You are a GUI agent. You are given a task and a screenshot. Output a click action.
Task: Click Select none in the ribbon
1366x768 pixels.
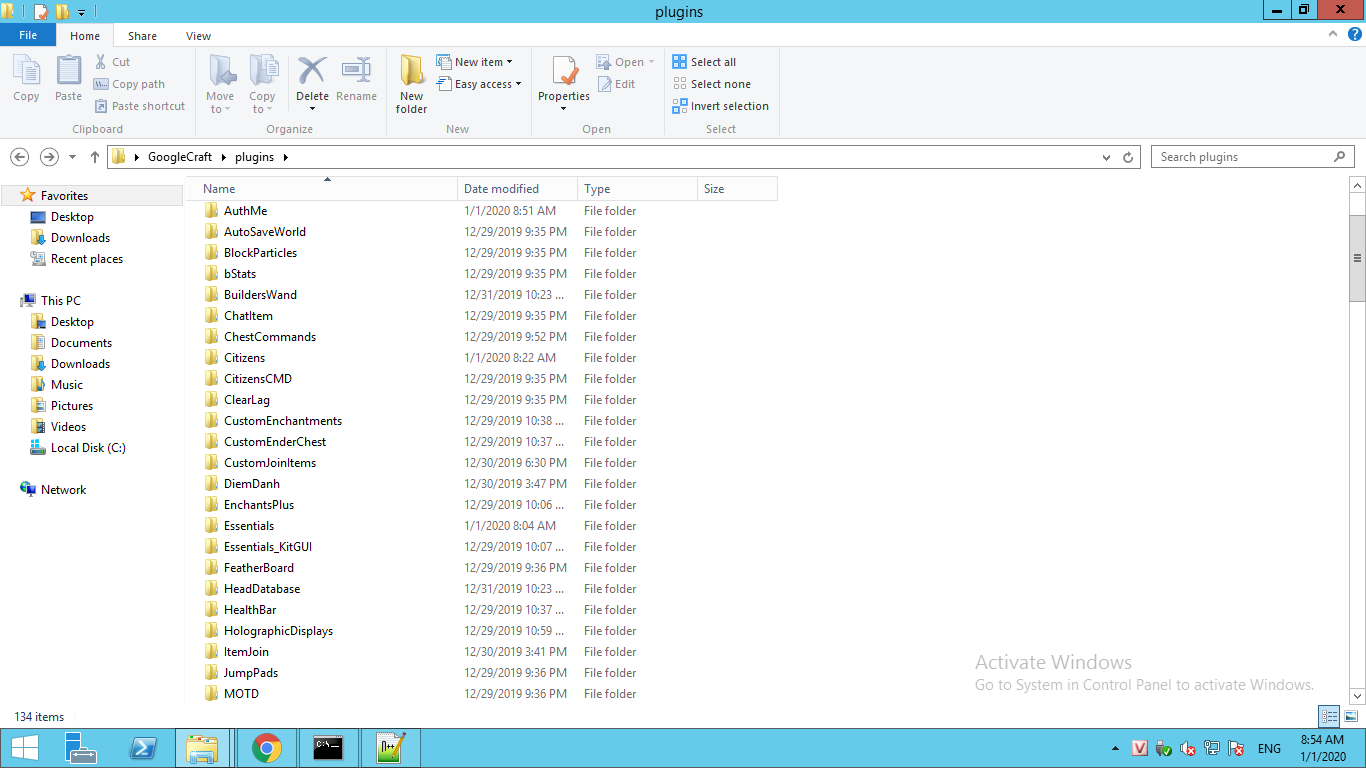[x=711, y=84]
